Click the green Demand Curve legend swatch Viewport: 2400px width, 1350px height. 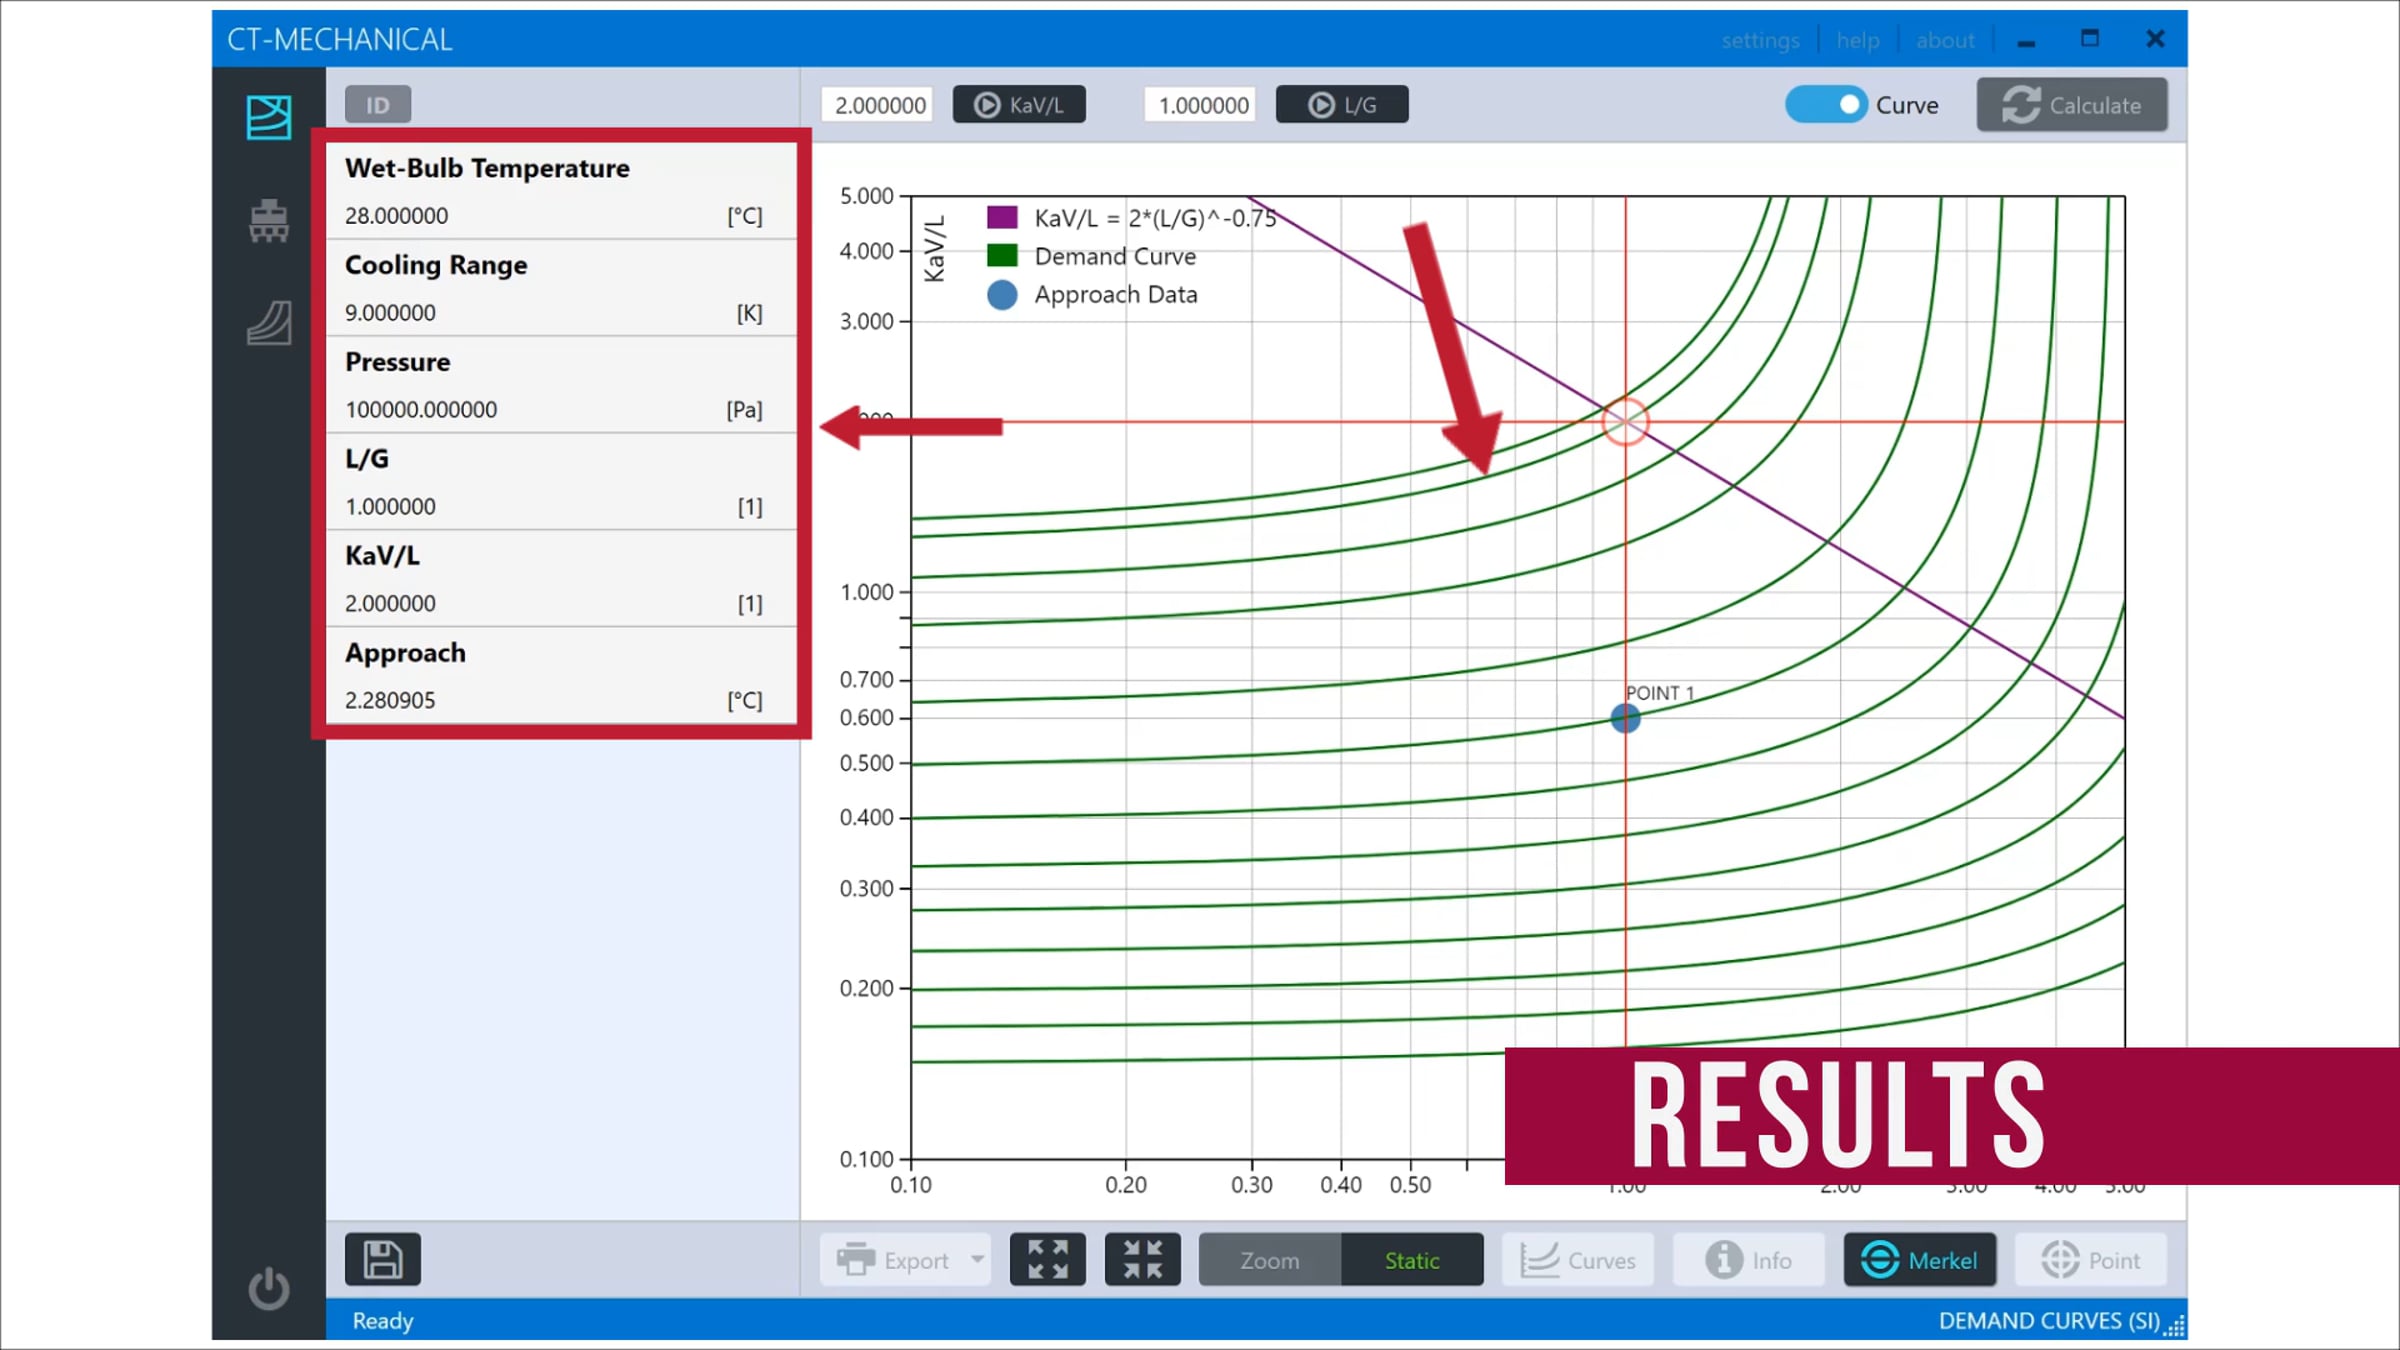click(x=1002, y=256)
